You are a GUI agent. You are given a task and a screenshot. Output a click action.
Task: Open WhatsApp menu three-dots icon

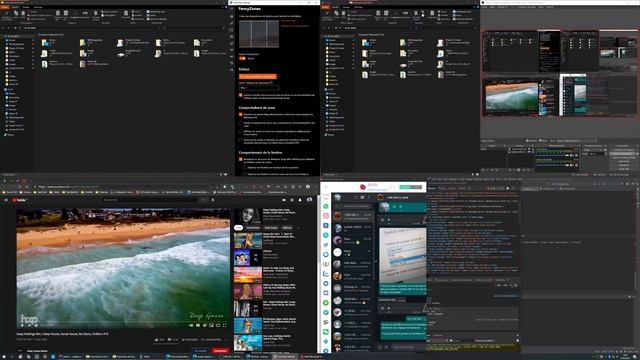coord(369,197)
